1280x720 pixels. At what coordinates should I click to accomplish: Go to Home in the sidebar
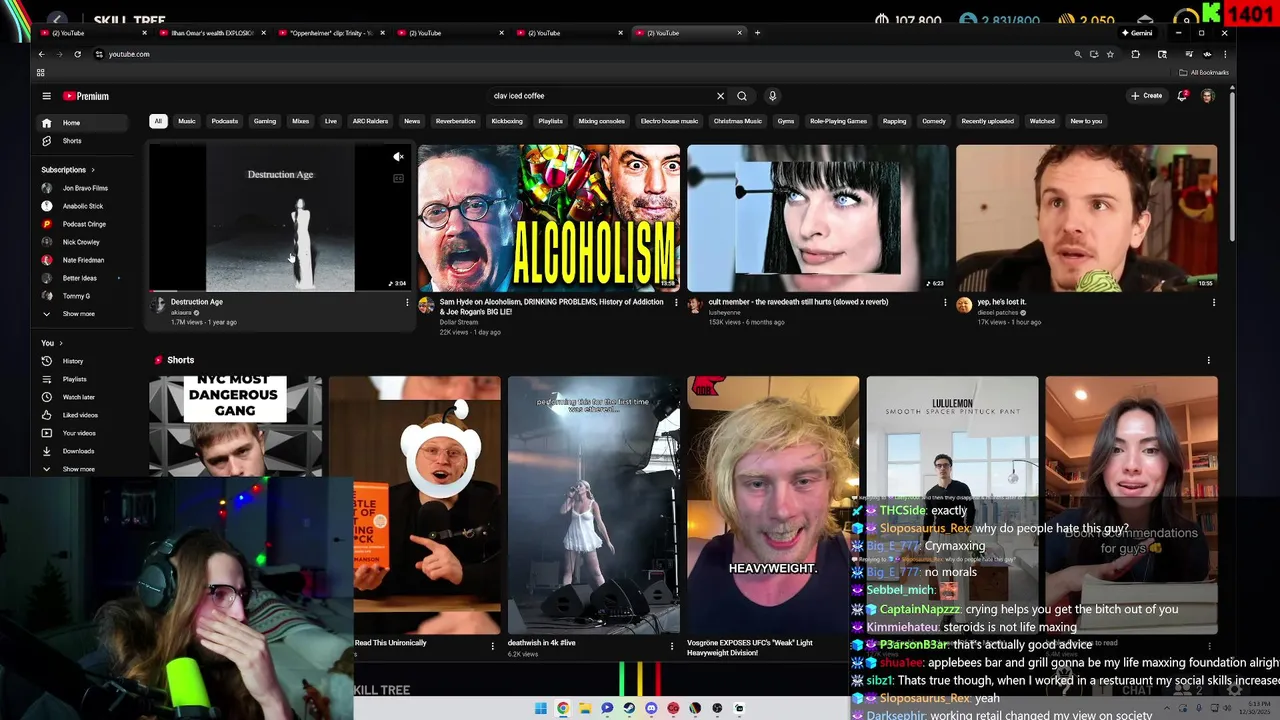(x=83, y=123)
